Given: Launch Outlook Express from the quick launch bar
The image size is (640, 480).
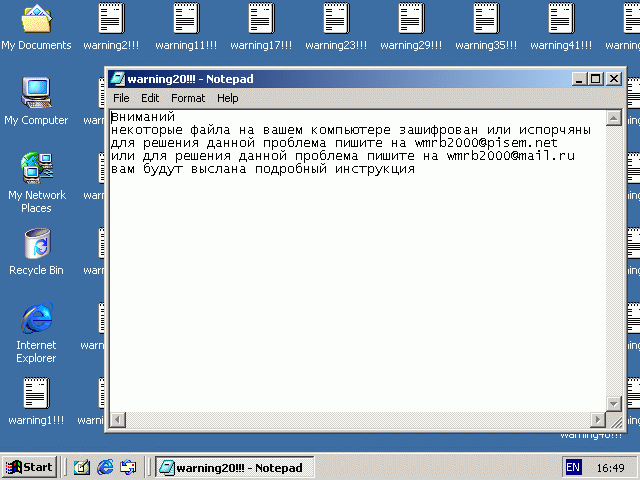Looking at the screenshot, I should pyautogui.click(x=128, y=467).
